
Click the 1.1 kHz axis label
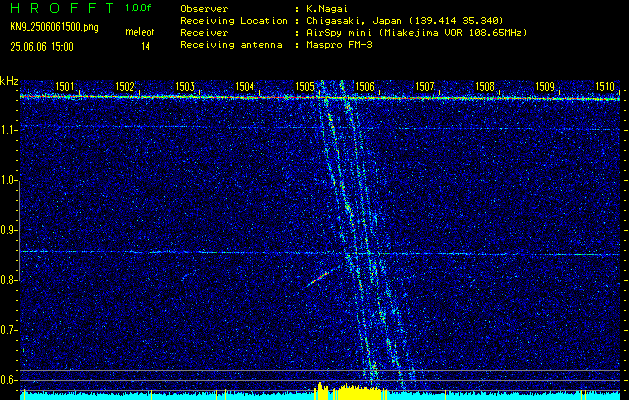(x=9, y=130)
